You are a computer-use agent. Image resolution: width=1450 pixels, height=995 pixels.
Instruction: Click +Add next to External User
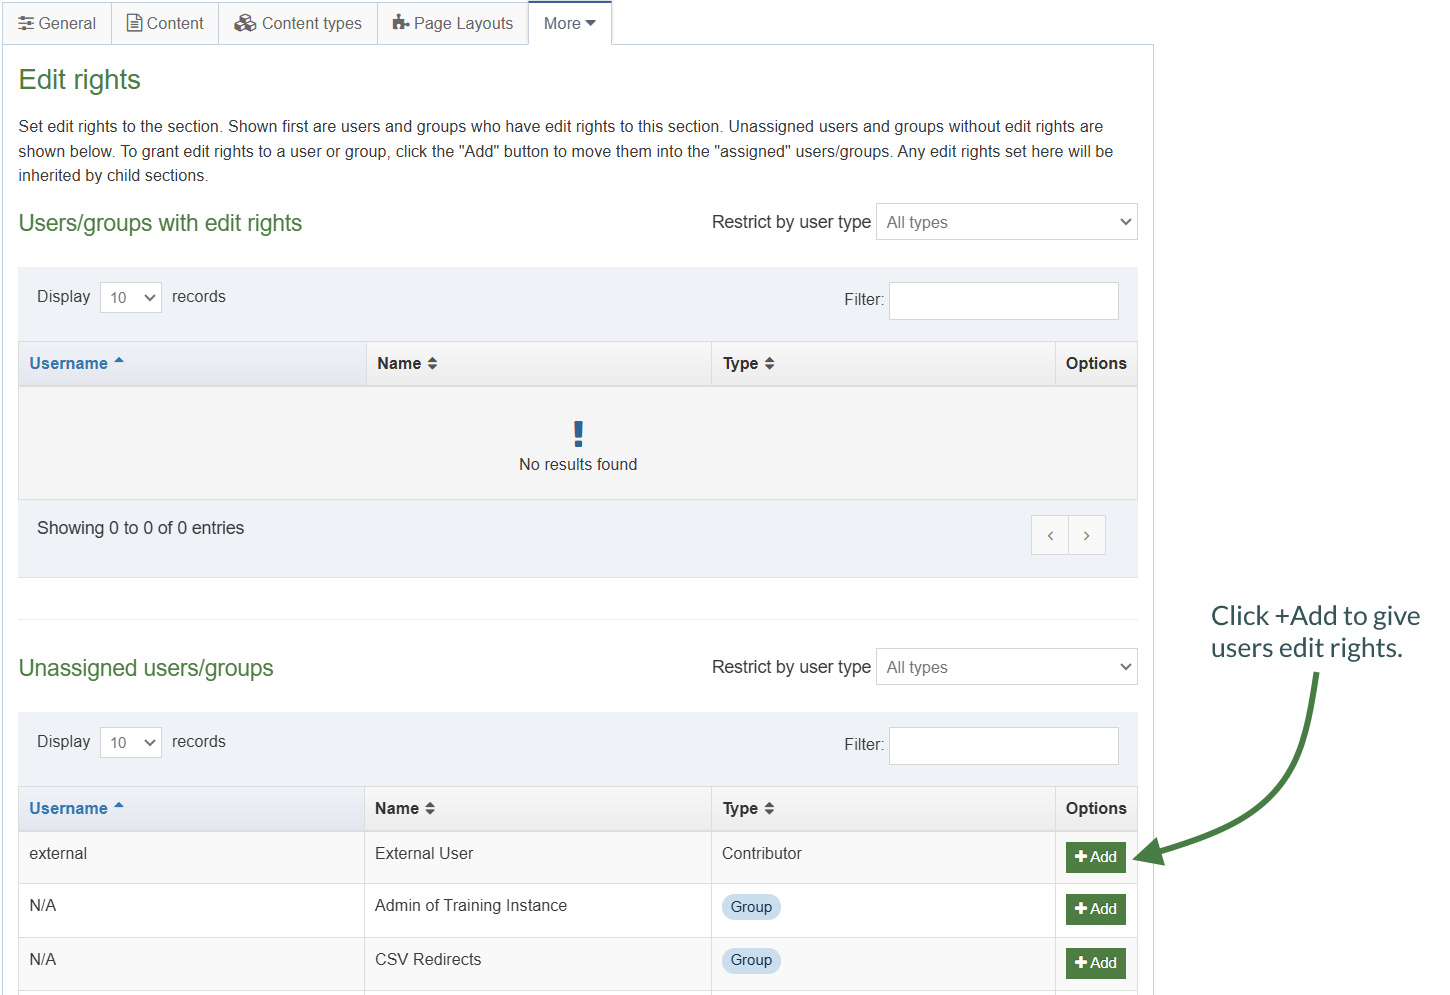(1095, 857)
